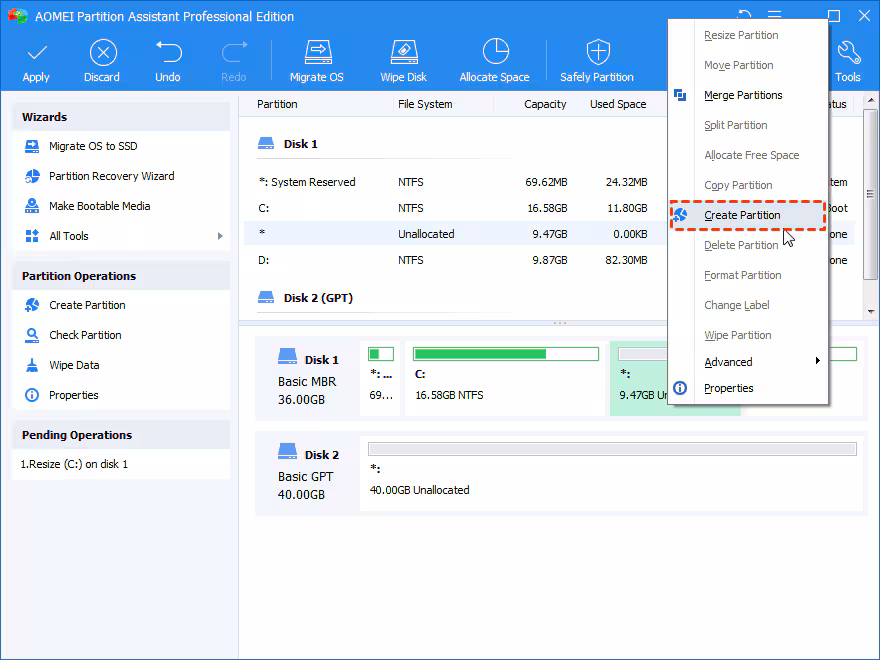The image size is (880, 660).
Task: Click the Disk 1 drive icon in list
Action: 266,144
